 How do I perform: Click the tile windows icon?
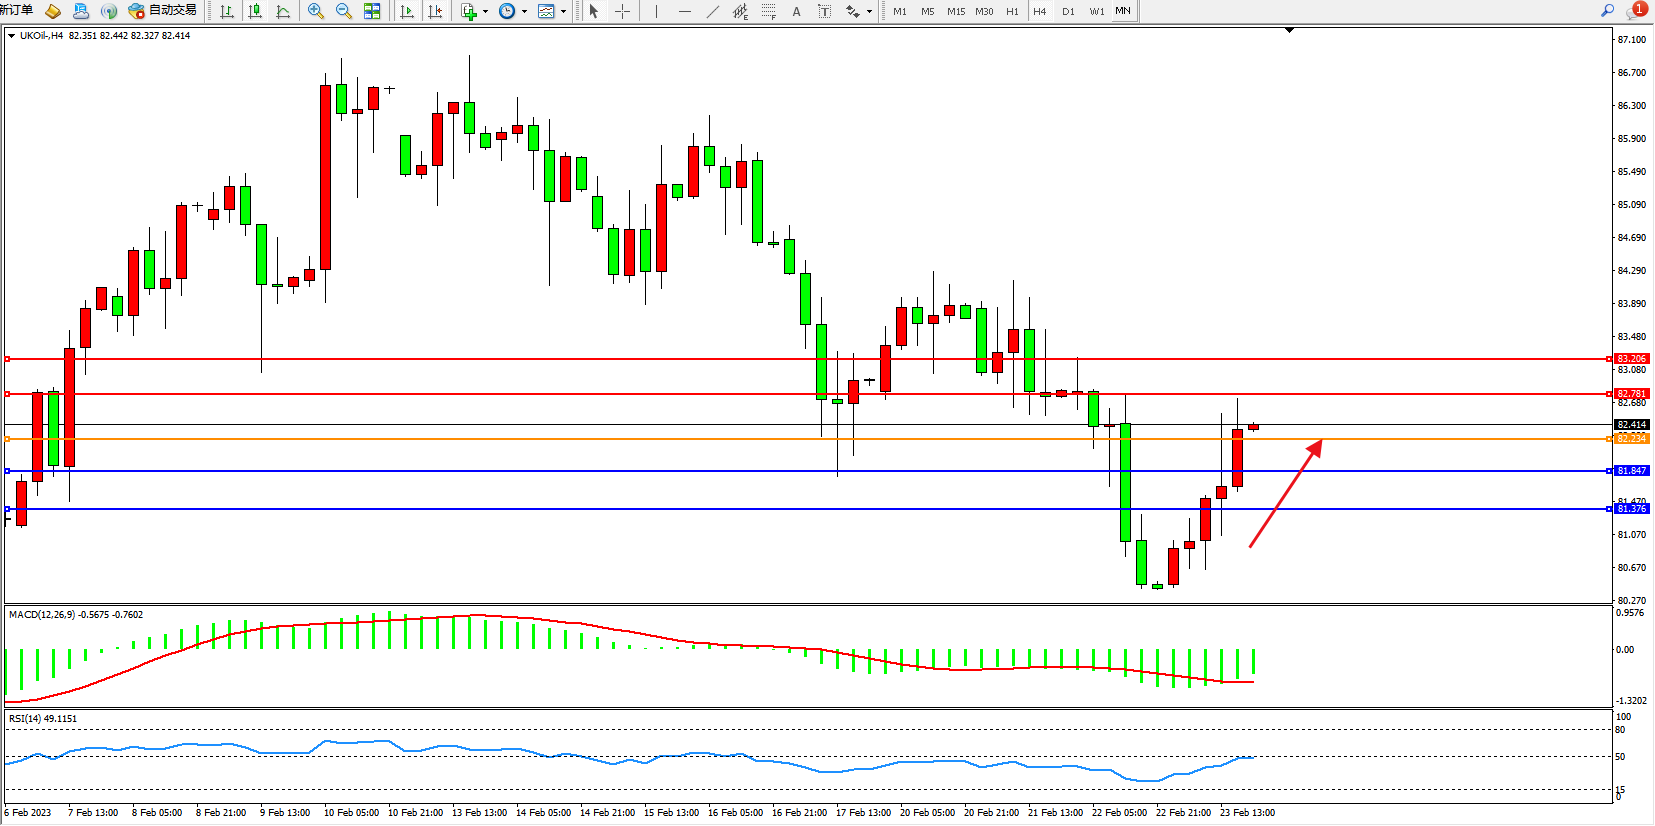tap(372, 11)
